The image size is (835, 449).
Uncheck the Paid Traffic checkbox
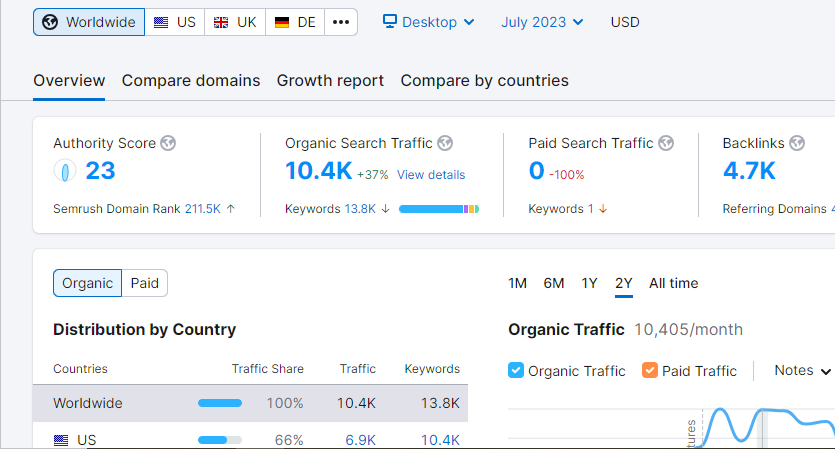coord(650,370)
